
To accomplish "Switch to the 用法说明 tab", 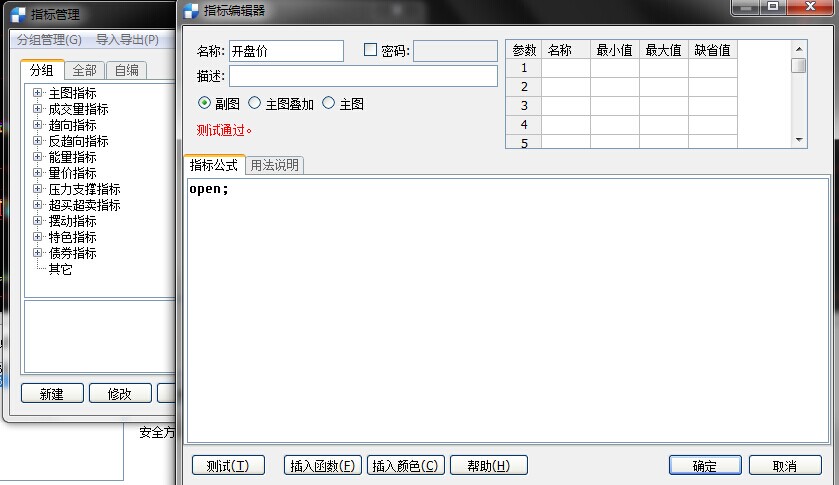I will click(274, 166).
